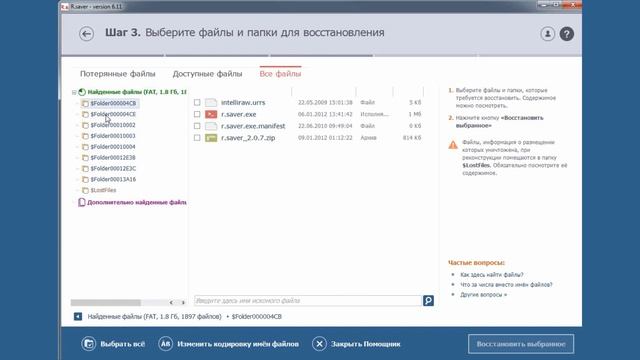The image size is (640, 360).
Task: Click the 'Выбрать всё' icon
Action: click(x=89, y=344)
